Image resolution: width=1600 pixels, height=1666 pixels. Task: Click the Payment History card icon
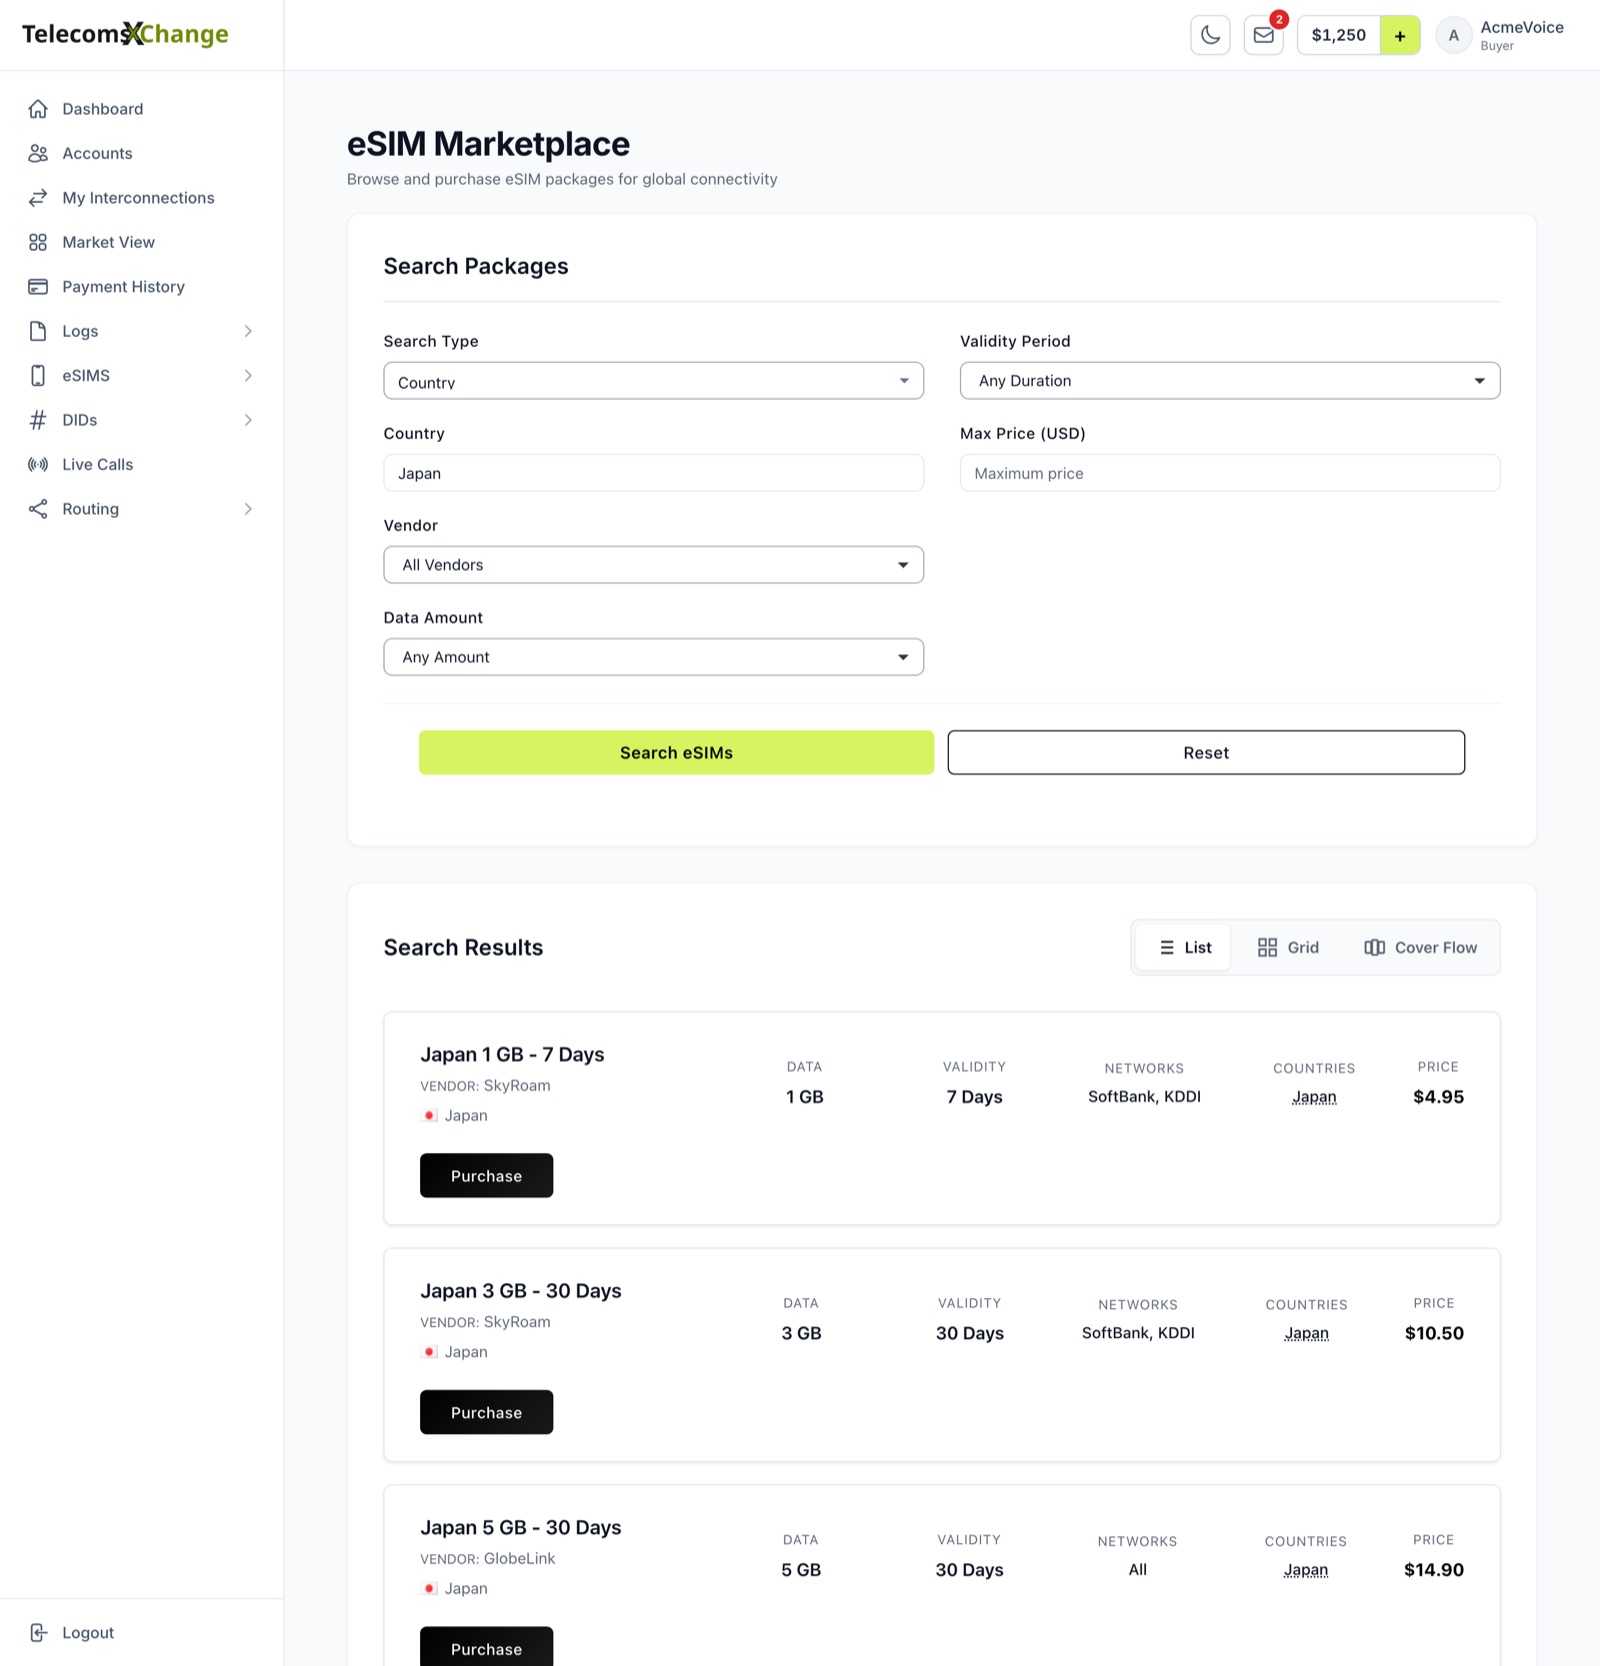[38, 287]
